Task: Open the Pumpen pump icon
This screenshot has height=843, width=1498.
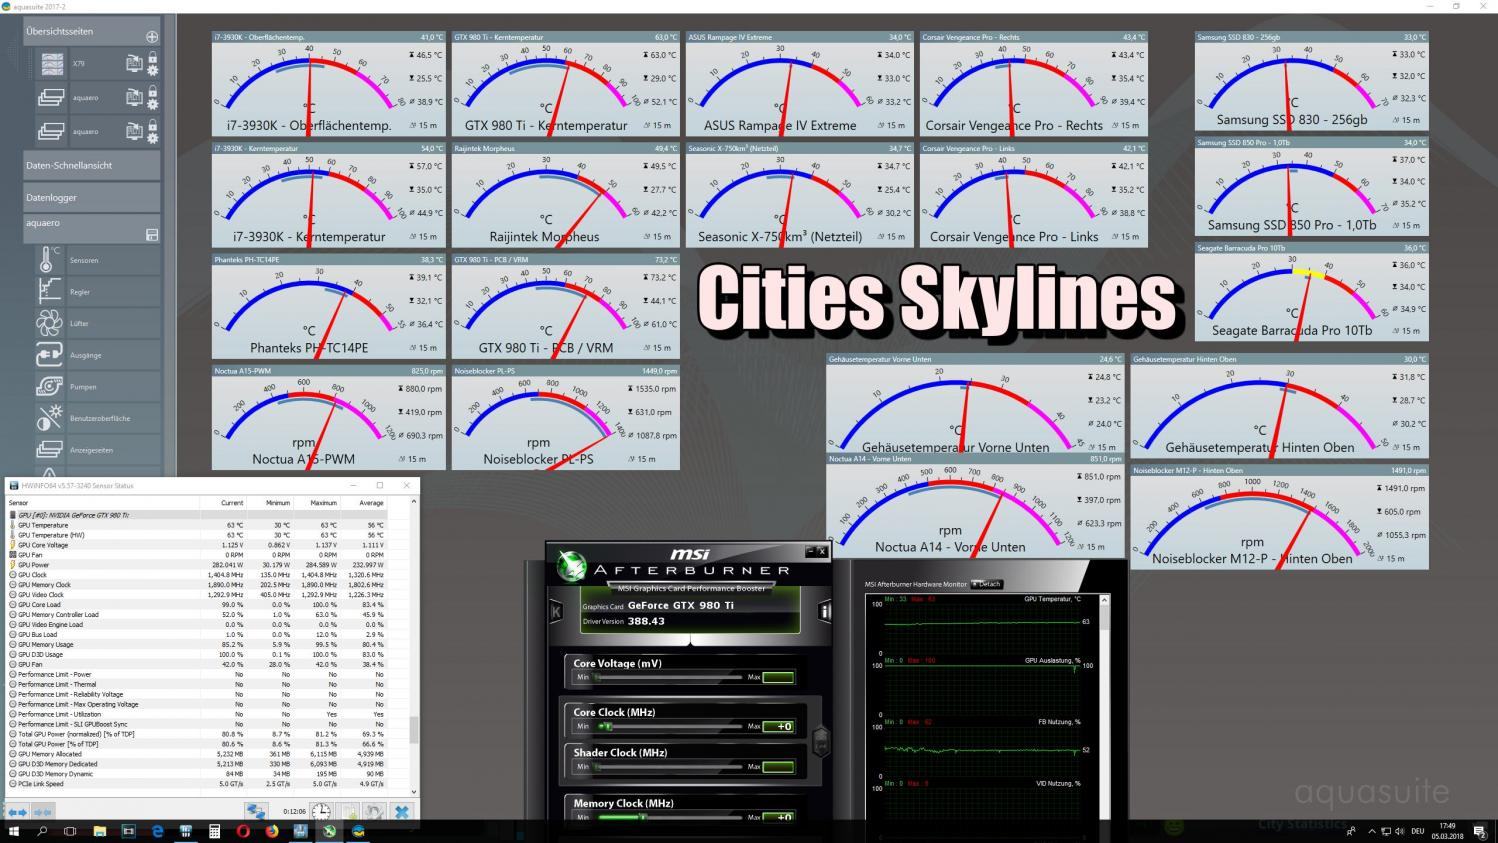Action: click(49, 386)
